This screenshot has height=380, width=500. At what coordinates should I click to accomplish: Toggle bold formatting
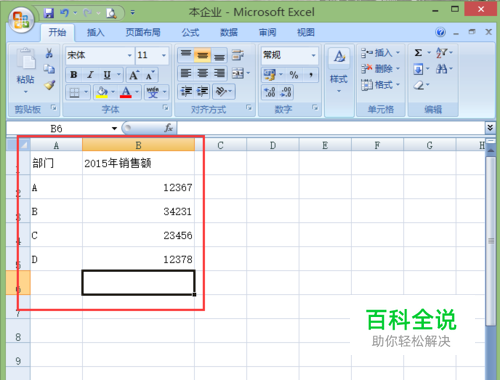74,75
